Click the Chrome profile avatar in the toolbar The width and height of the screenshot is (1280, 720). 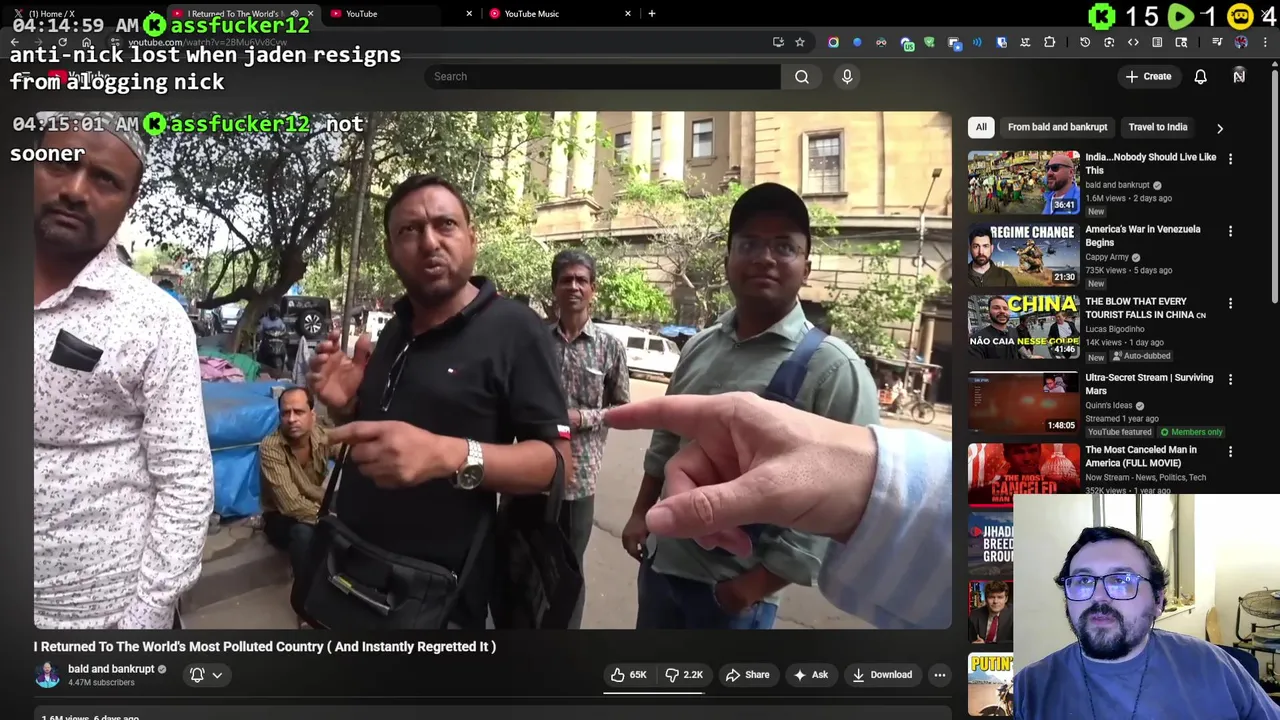1241,42
